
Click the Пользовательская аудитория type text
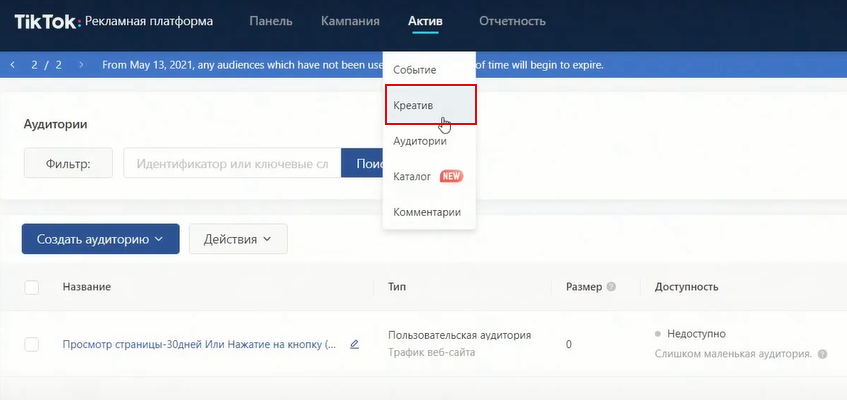(460, 335)
